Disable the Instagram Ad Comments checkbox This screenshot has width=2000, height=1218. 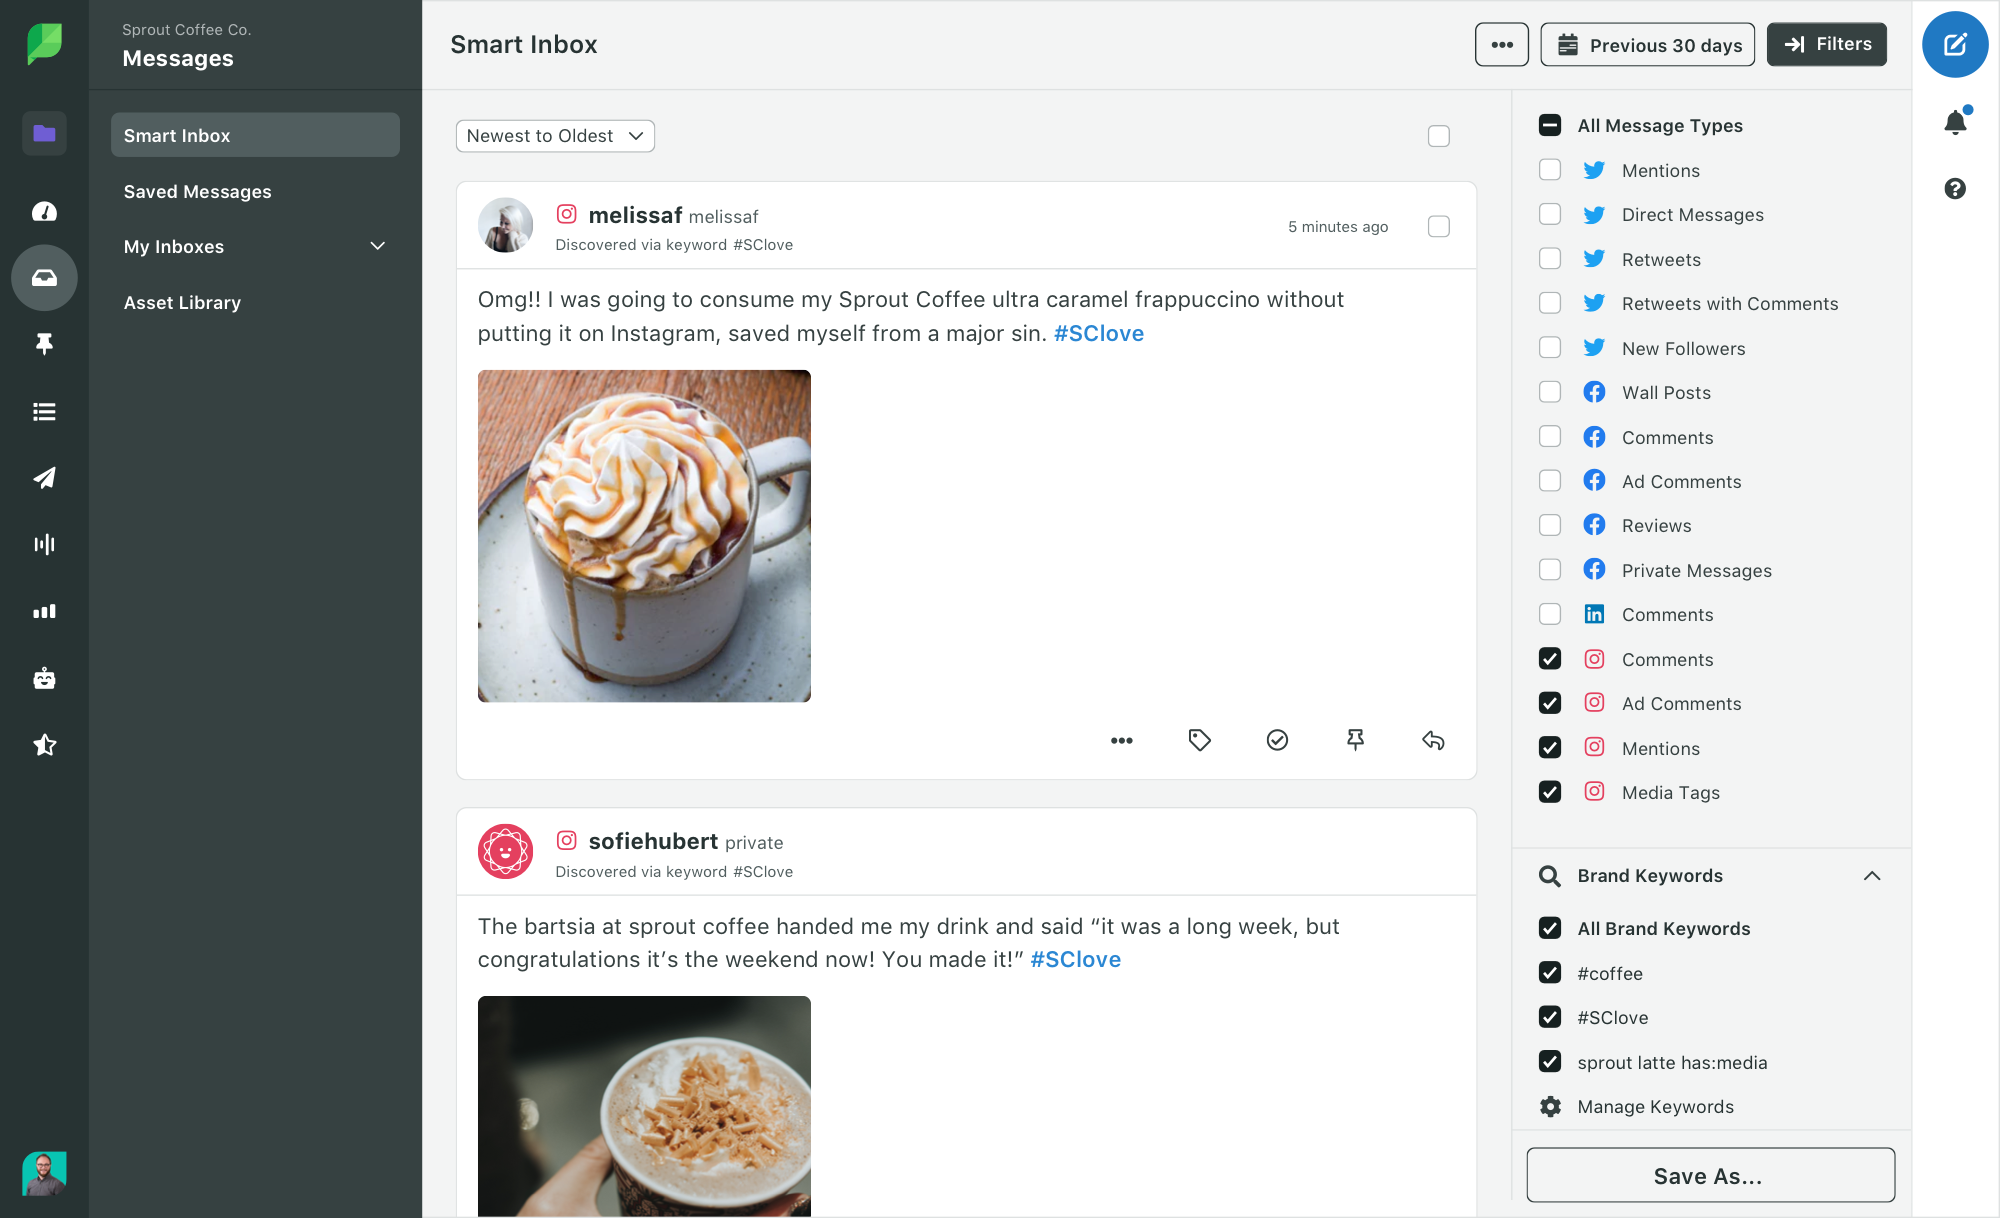click(1550, 703)
